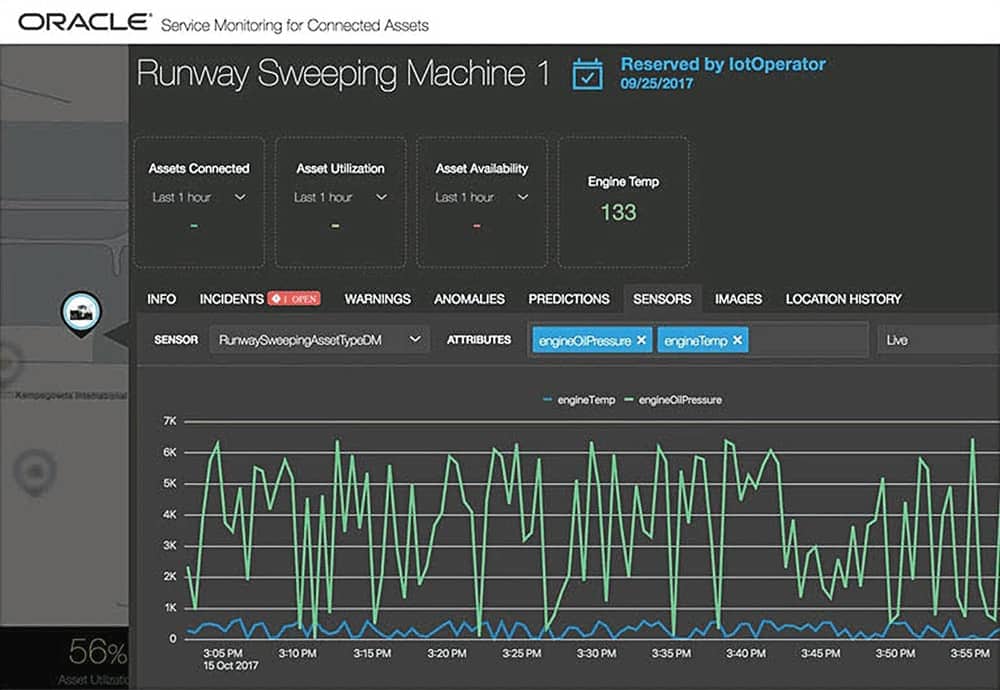Screen dimensions: 1000x690
Task: Click the Asset Utilization card title
Action: click(x=340, y=168)
